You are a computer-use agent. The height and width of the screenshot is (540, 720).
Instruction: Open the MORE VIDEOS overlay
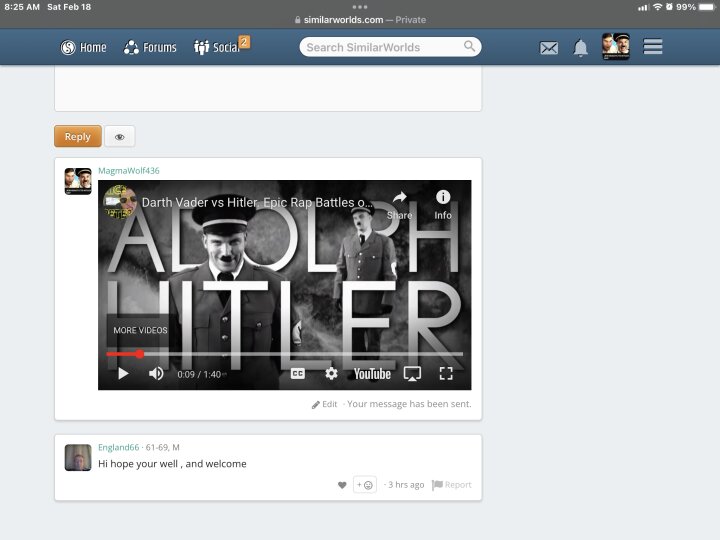coord(140,330)
